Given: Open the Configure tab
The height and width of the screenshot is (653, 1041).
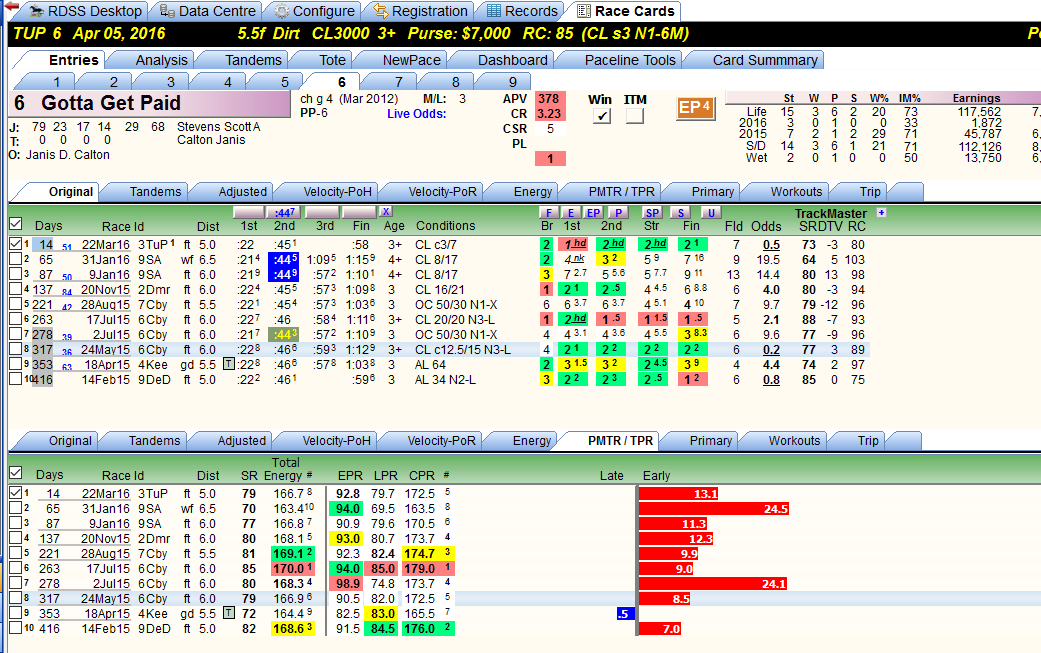Looking at the screenshot, I should tap(314, 11).
